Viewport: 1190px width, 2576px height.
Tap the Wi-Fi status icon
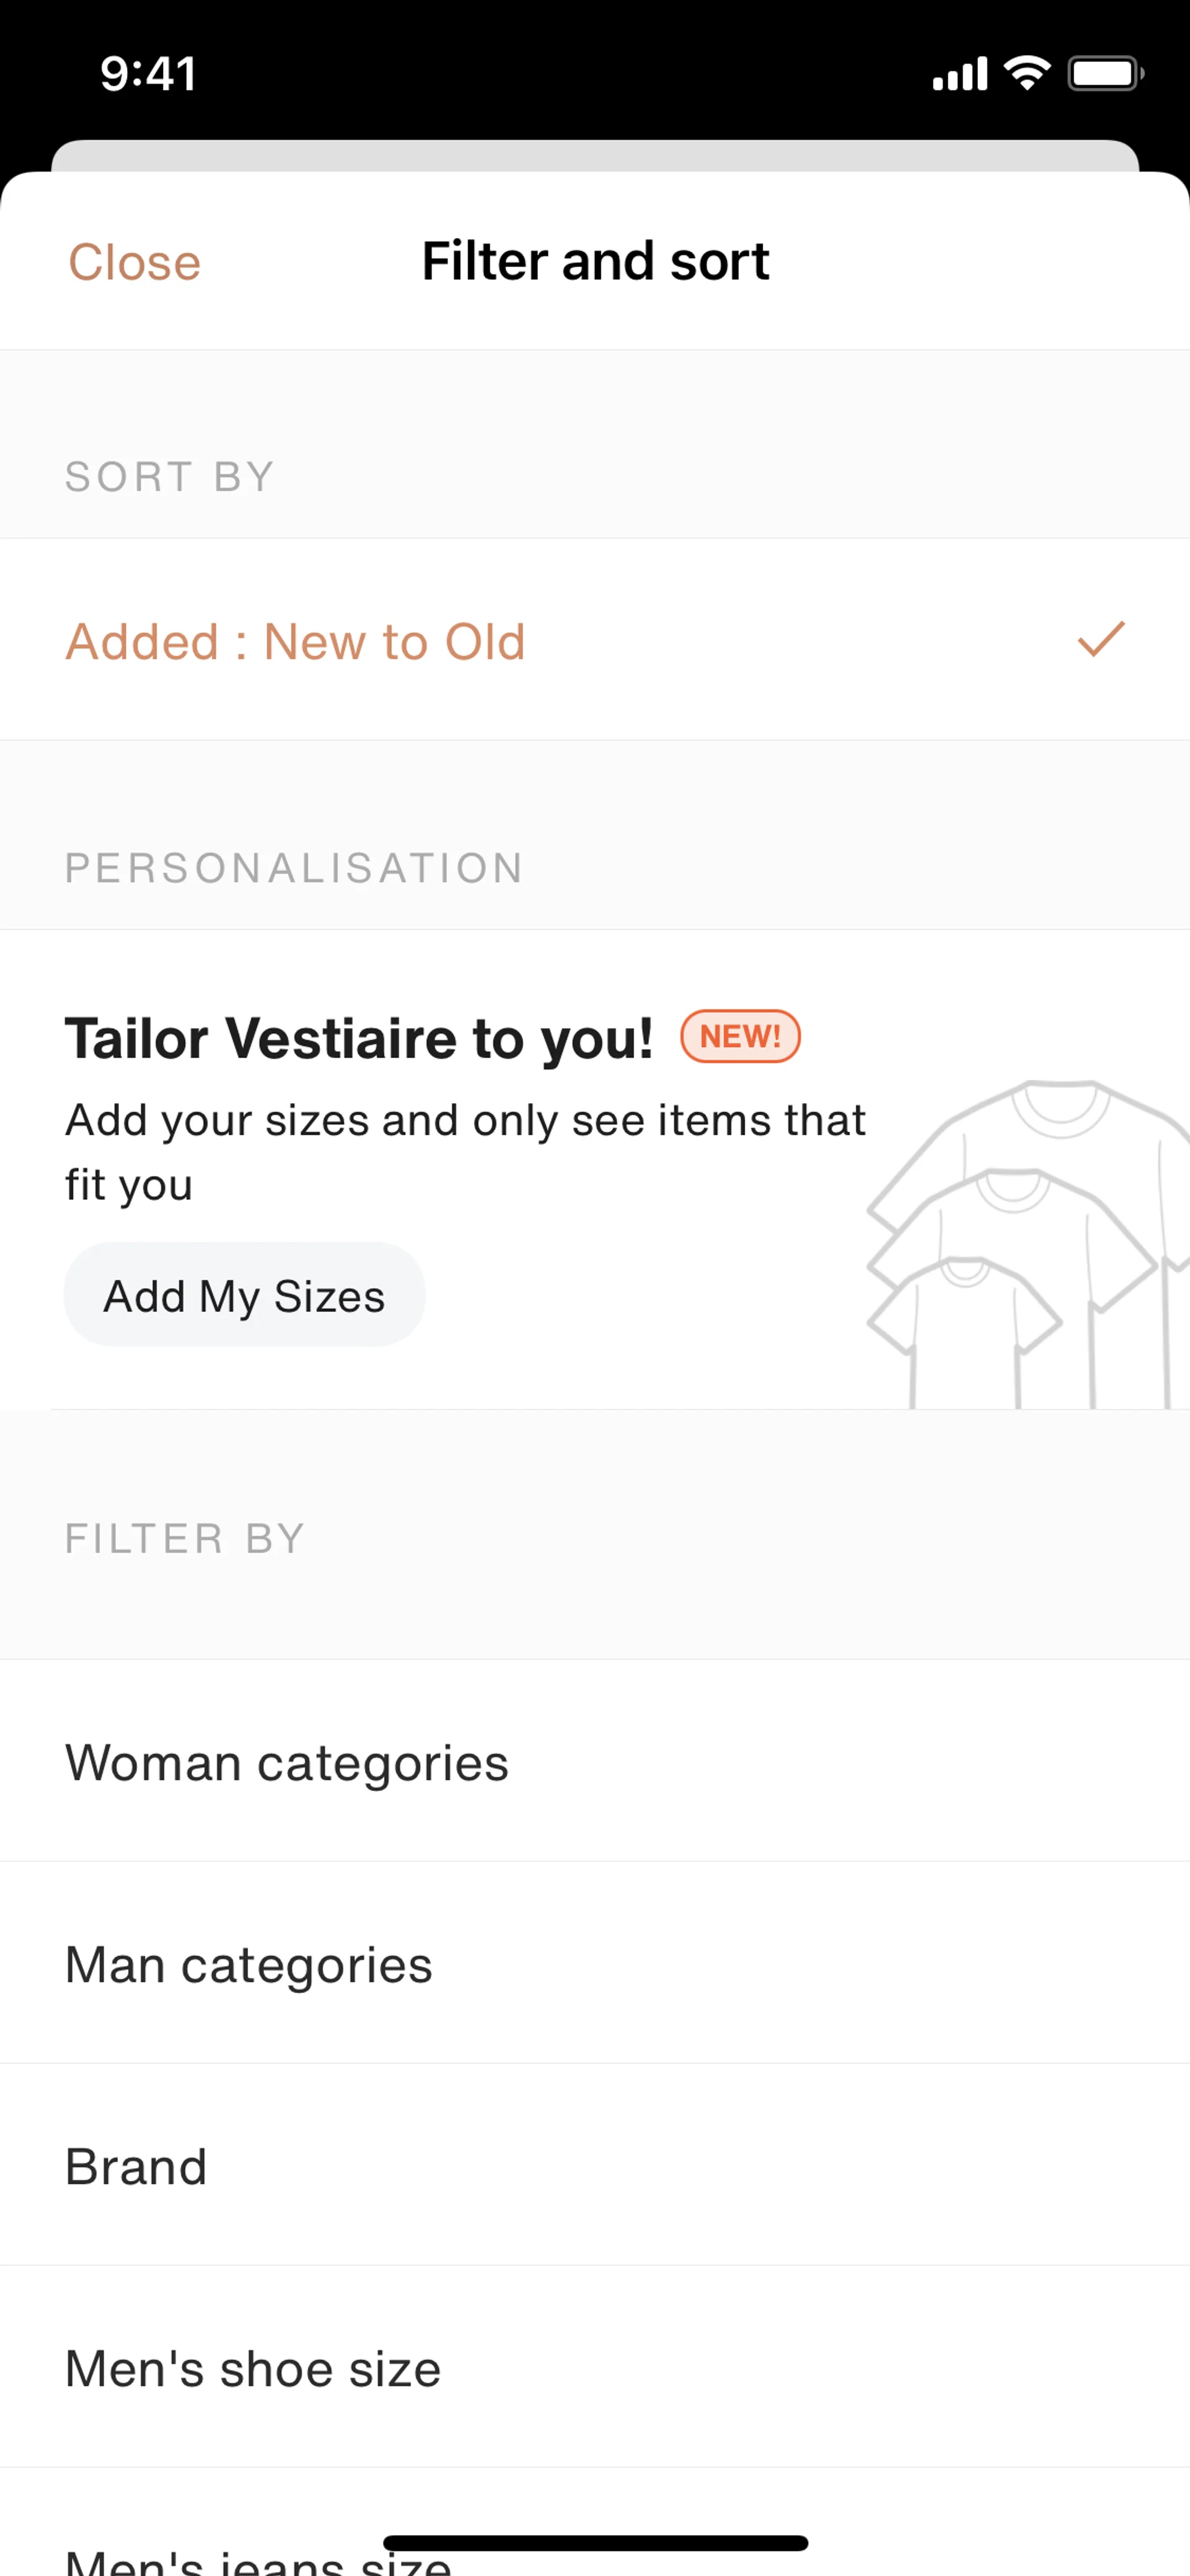point(1027,73)
